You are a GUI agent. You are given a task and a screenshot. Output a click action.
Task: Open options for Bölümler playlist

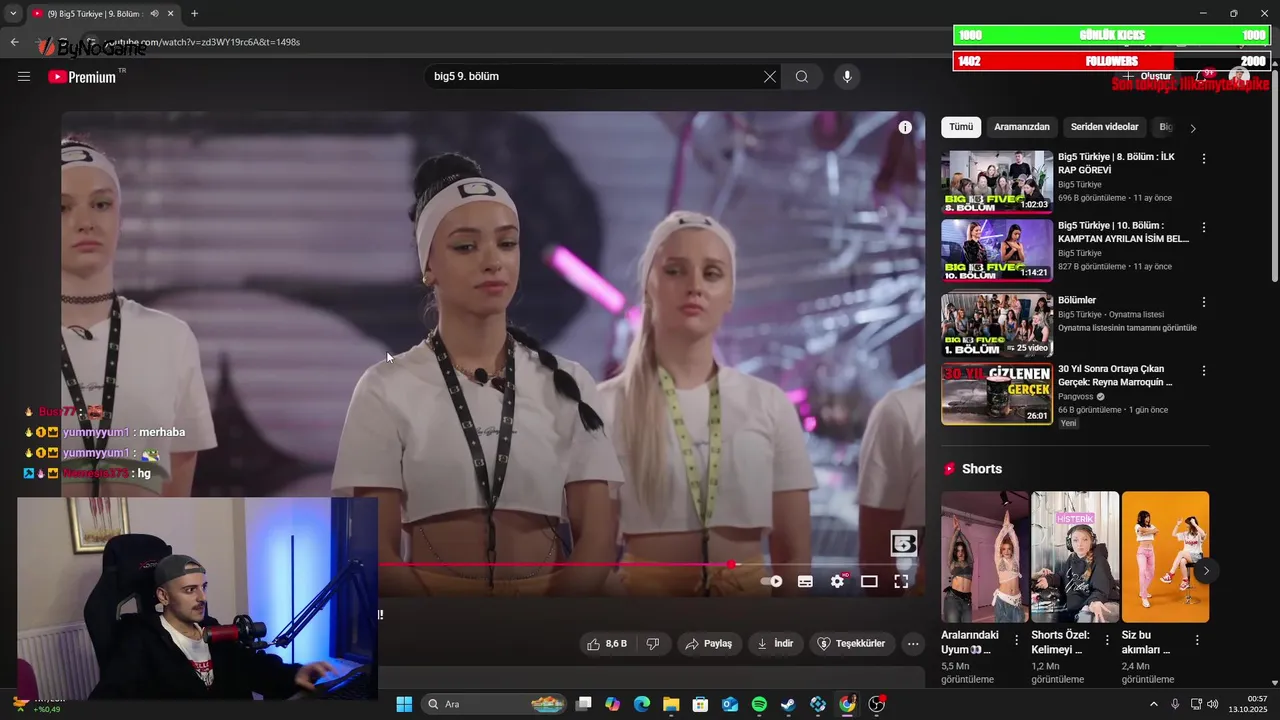pyautogui.click(x=1204, y=302)
